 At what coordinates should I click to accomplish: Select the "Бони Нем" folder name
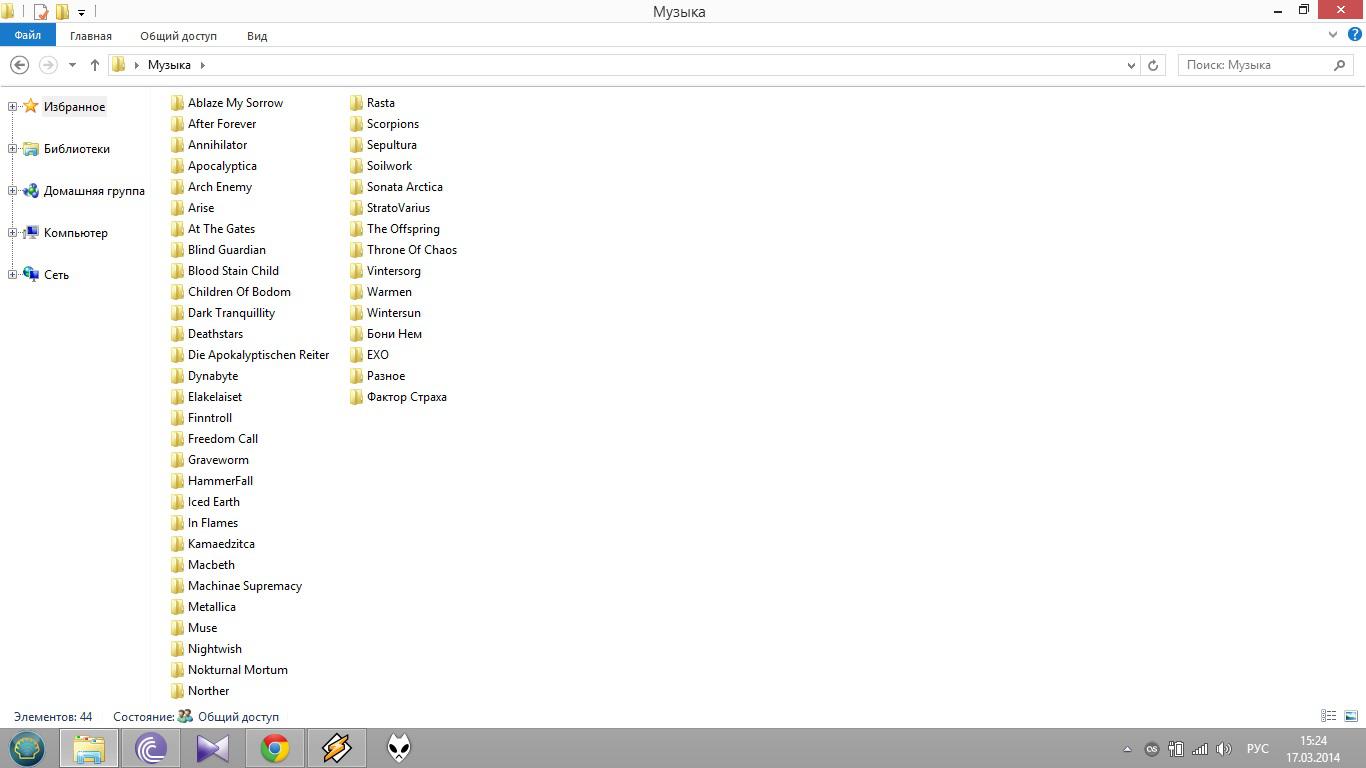(x=394, y=334)
